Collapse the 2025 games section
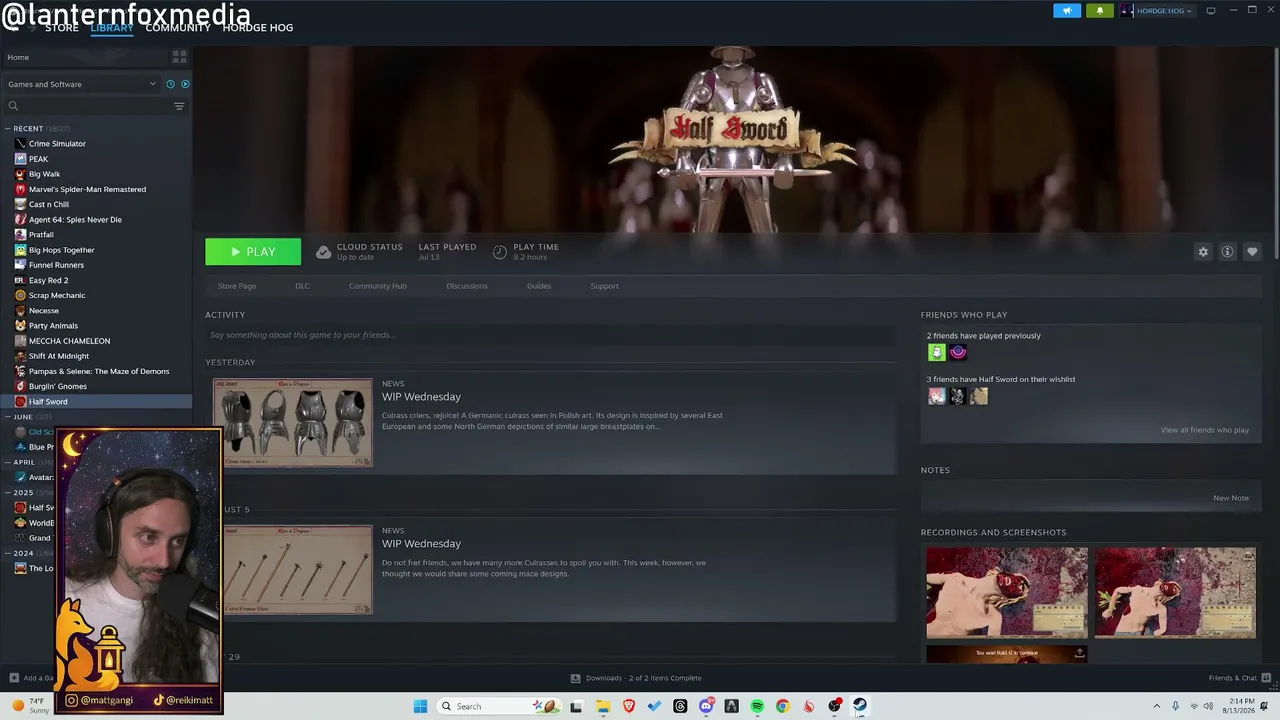The image size is (1280, 720). point(8,493)
